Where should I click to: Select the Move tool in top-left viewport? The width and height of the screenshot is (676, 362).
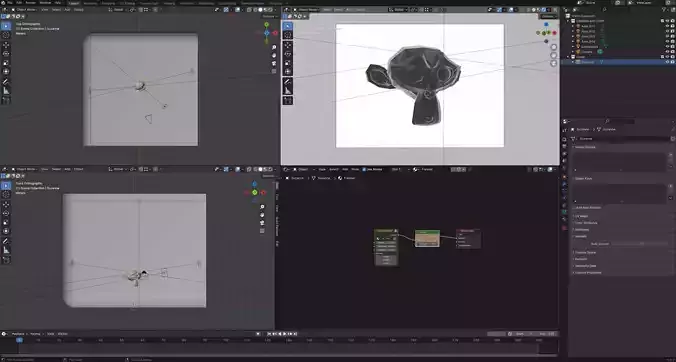pyautogui.click(x=6, y=44)
